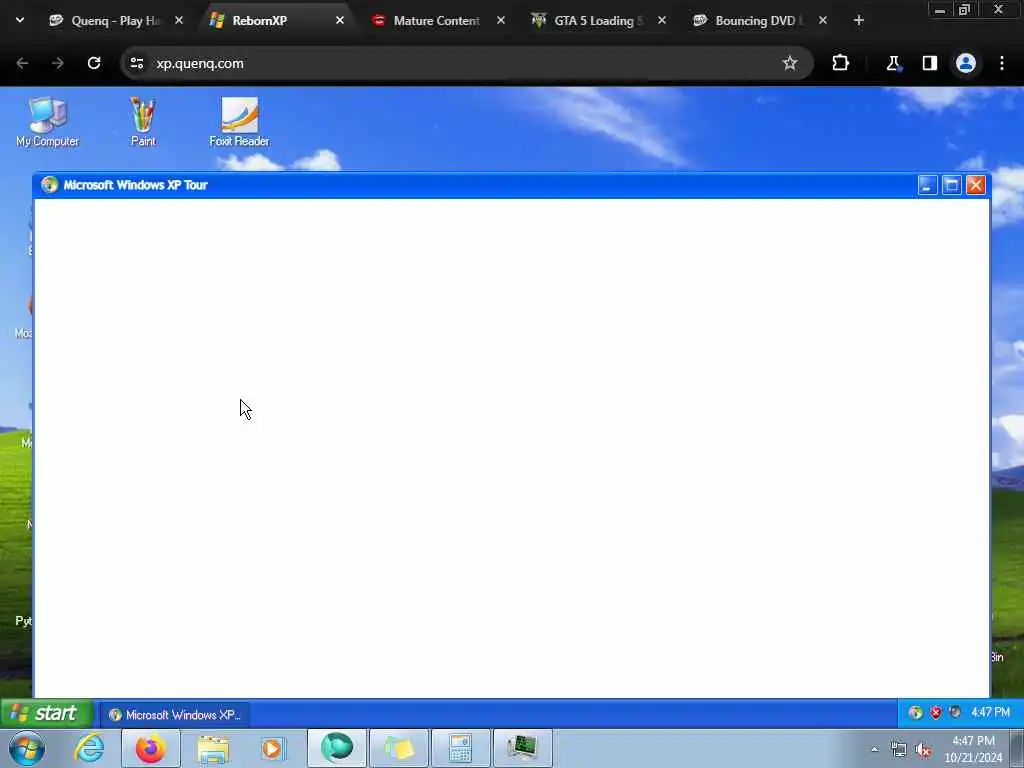Open Chrome Labs flask icon
The width and height of the screenshot is (1024, 768).
pyautogui.click(x=893, y=63)
